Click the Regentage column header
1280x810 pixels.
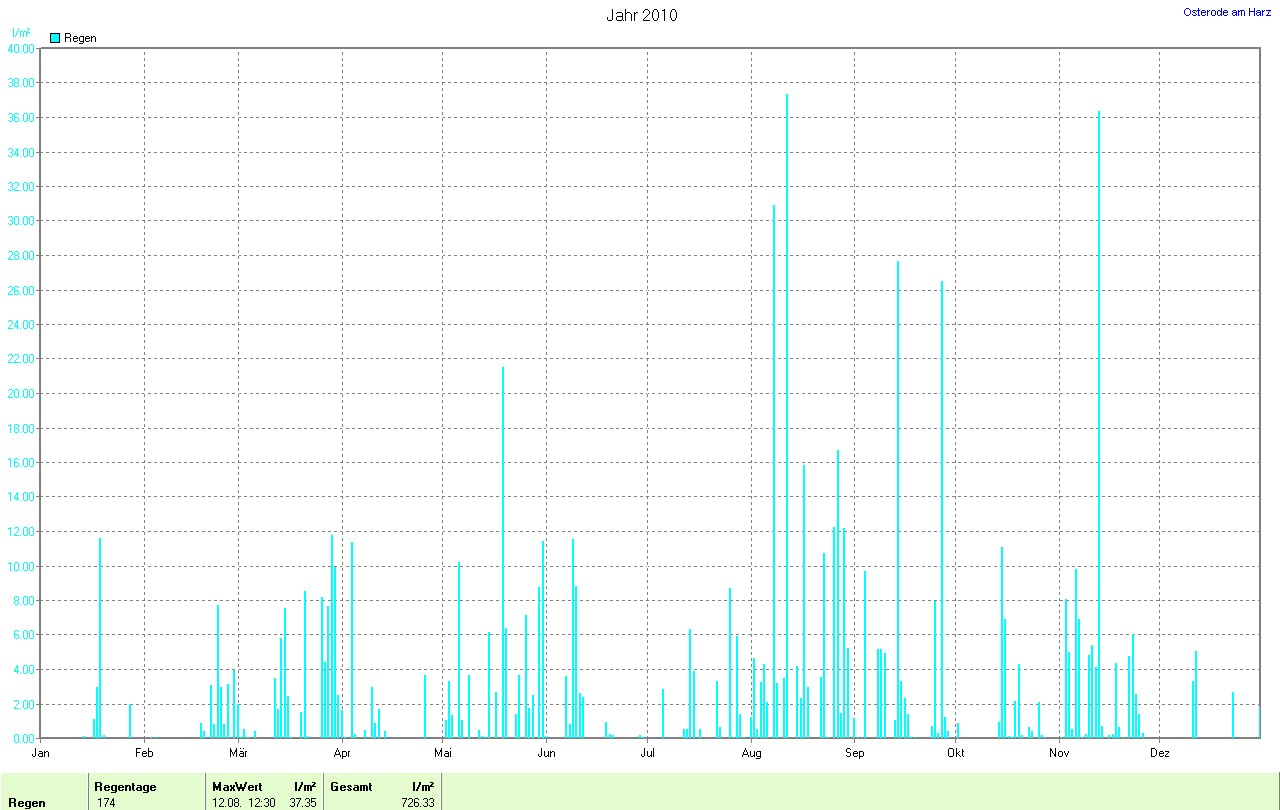(125, 787)
